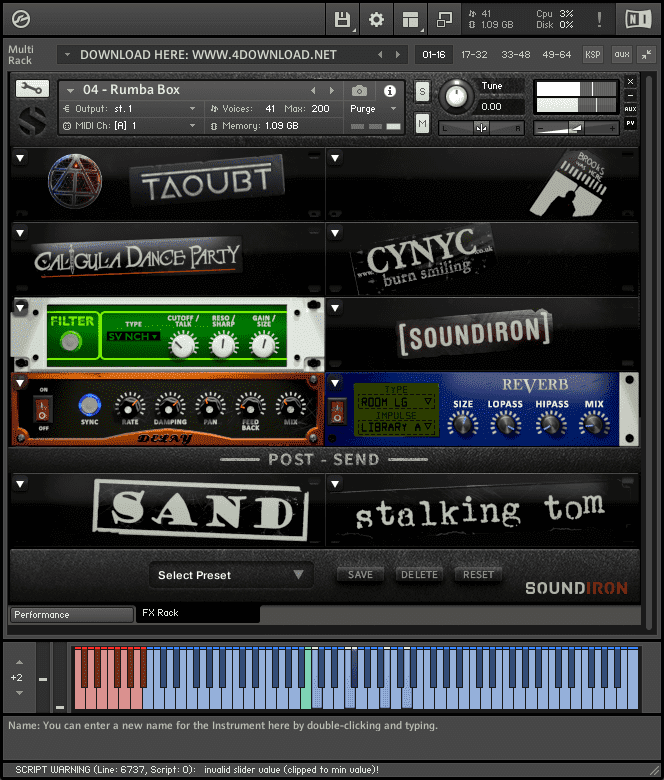This screenshot has width=664, height=780.
Task: Expand the Caligula Dance Party slot menu
Action: pos(20,233)
